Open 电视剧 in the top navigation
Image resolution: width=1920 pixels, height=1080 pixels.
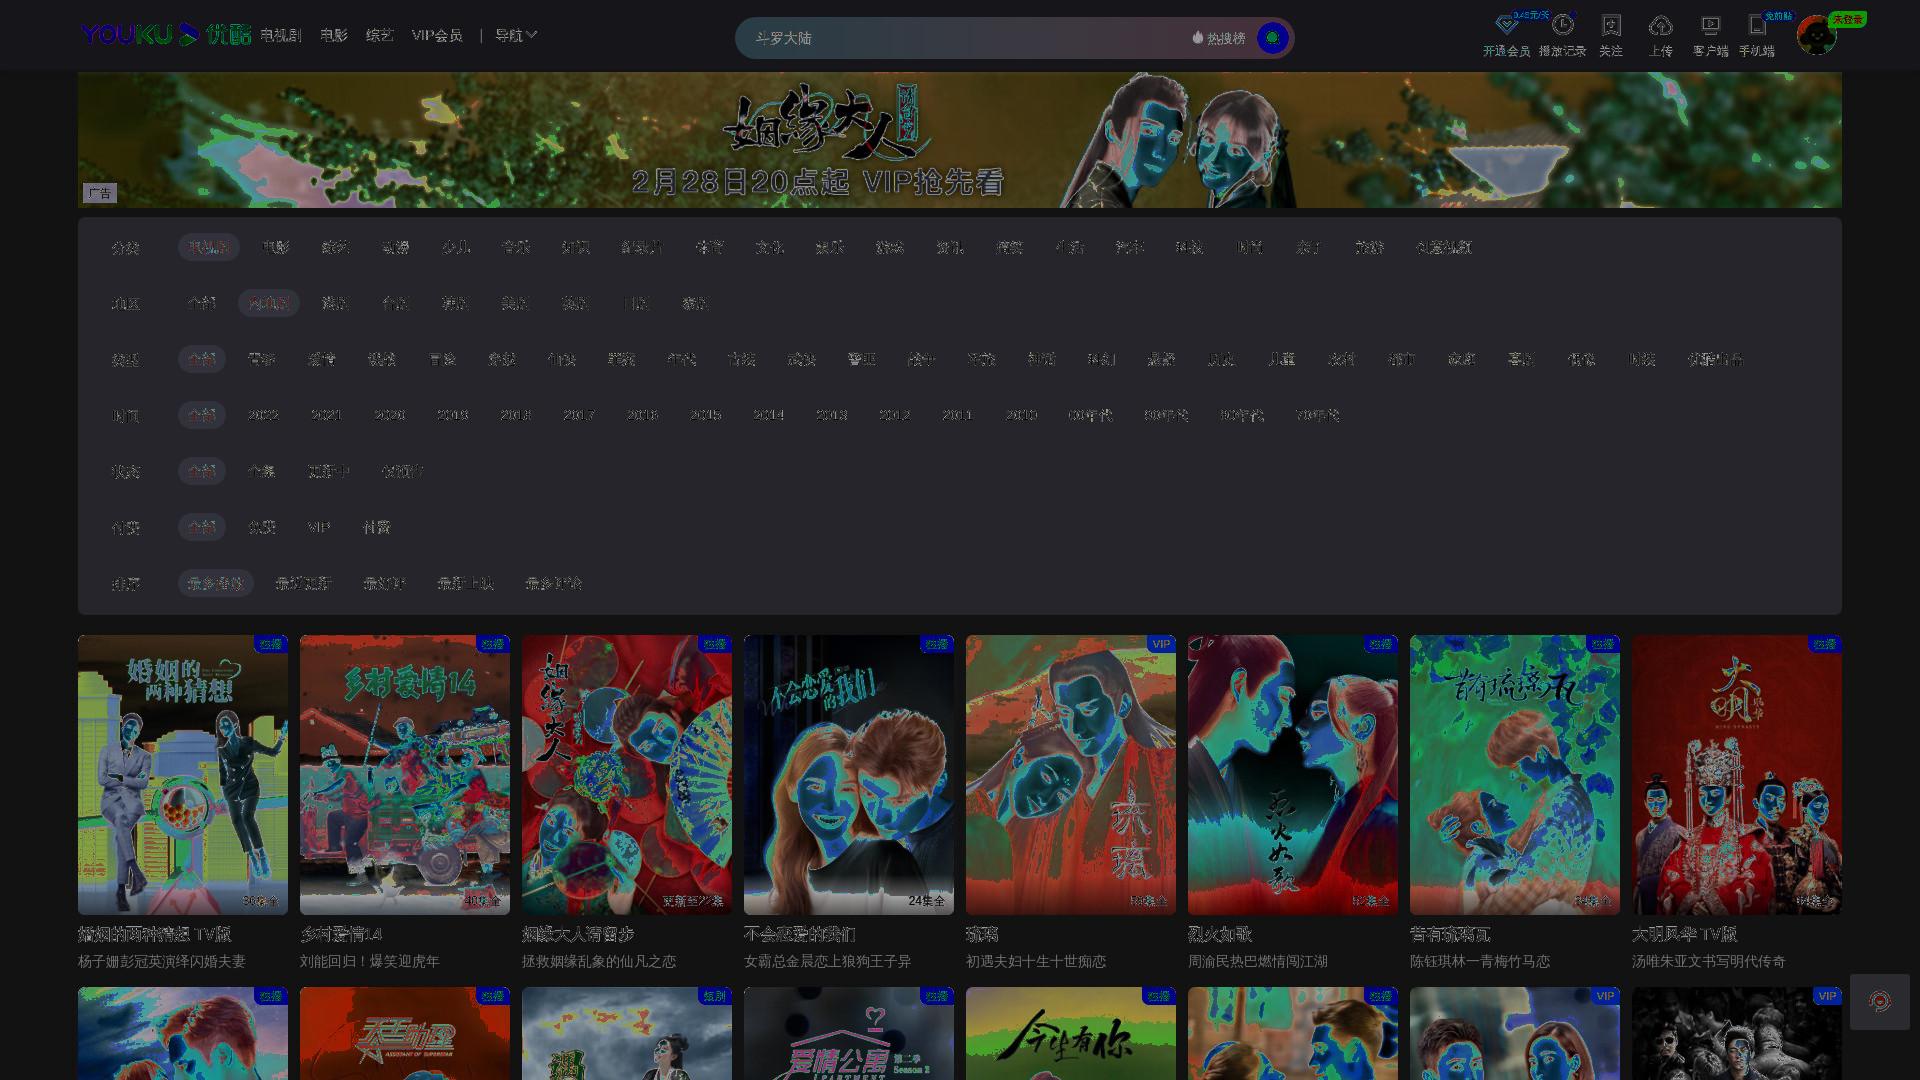click(x=281, y=35)
